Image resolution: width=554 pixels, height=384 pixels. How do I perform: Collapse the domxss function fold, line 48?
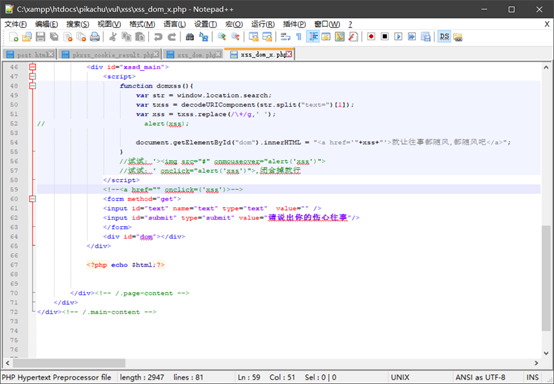click(33, 86)
